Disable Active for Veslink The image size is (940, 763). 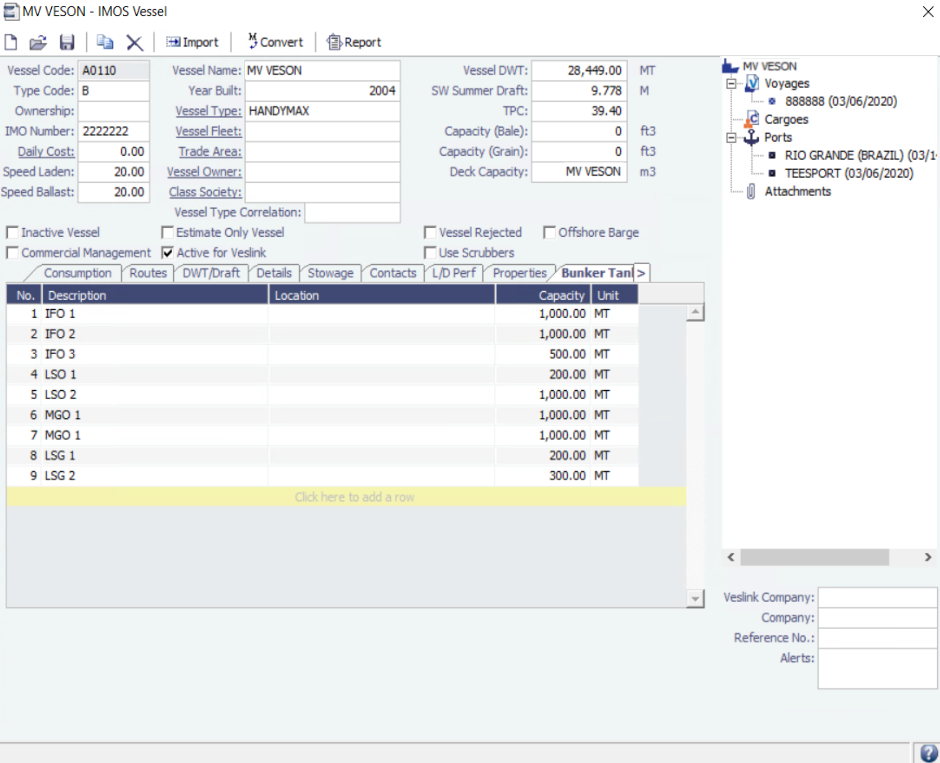point(168,252)
